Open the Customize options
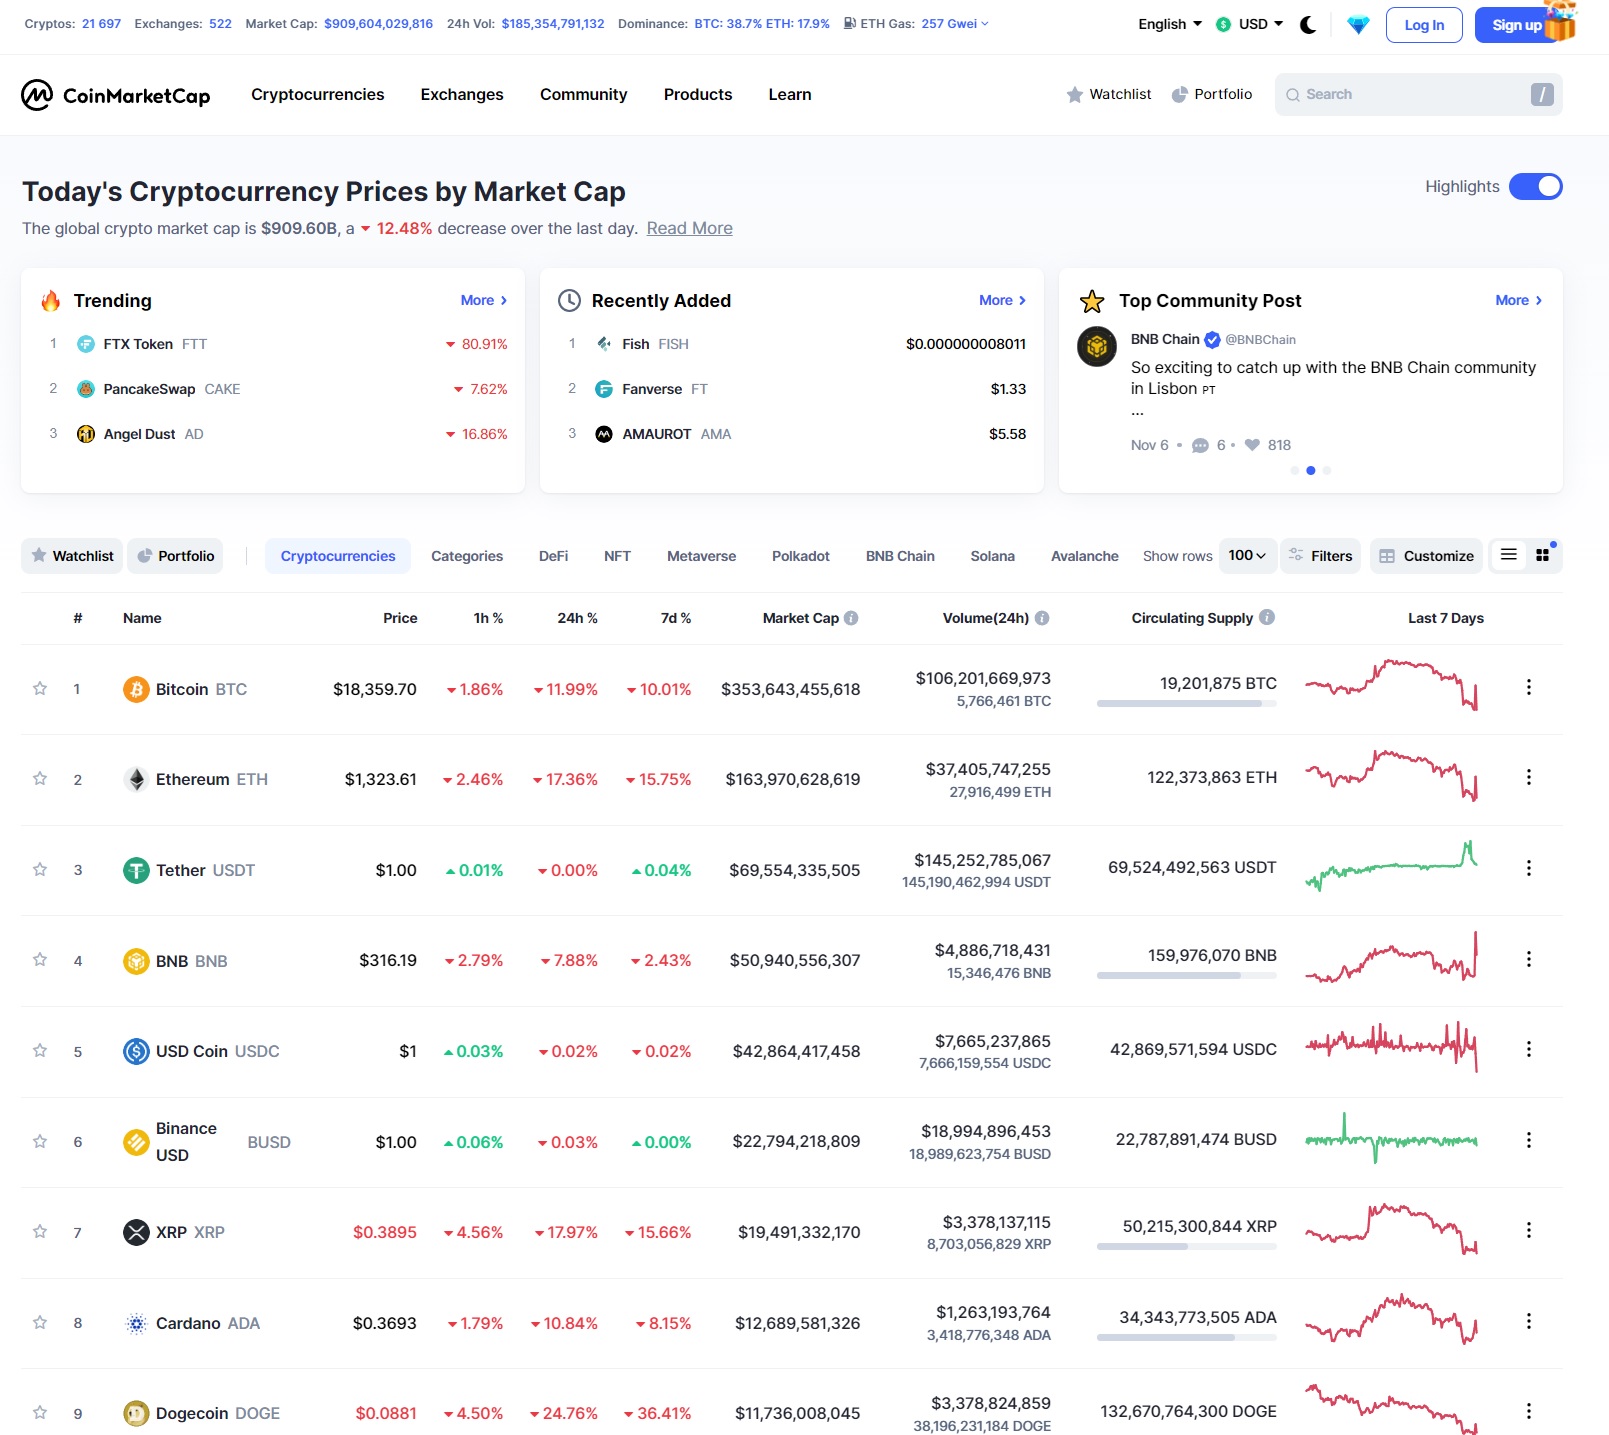 click(x=1426, y=556)
